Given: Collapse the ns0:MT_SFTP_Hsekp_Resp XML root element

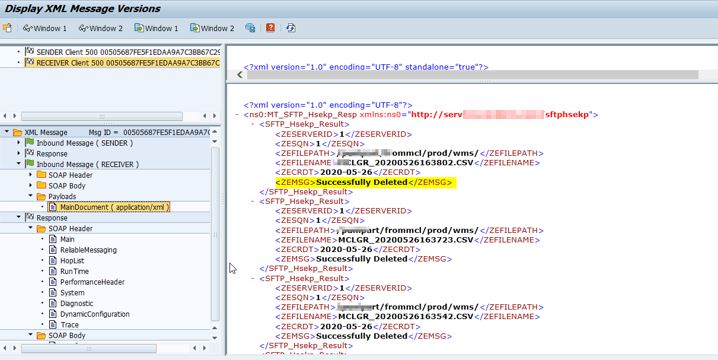Looking at the screenshot, I should click(237, 115).
